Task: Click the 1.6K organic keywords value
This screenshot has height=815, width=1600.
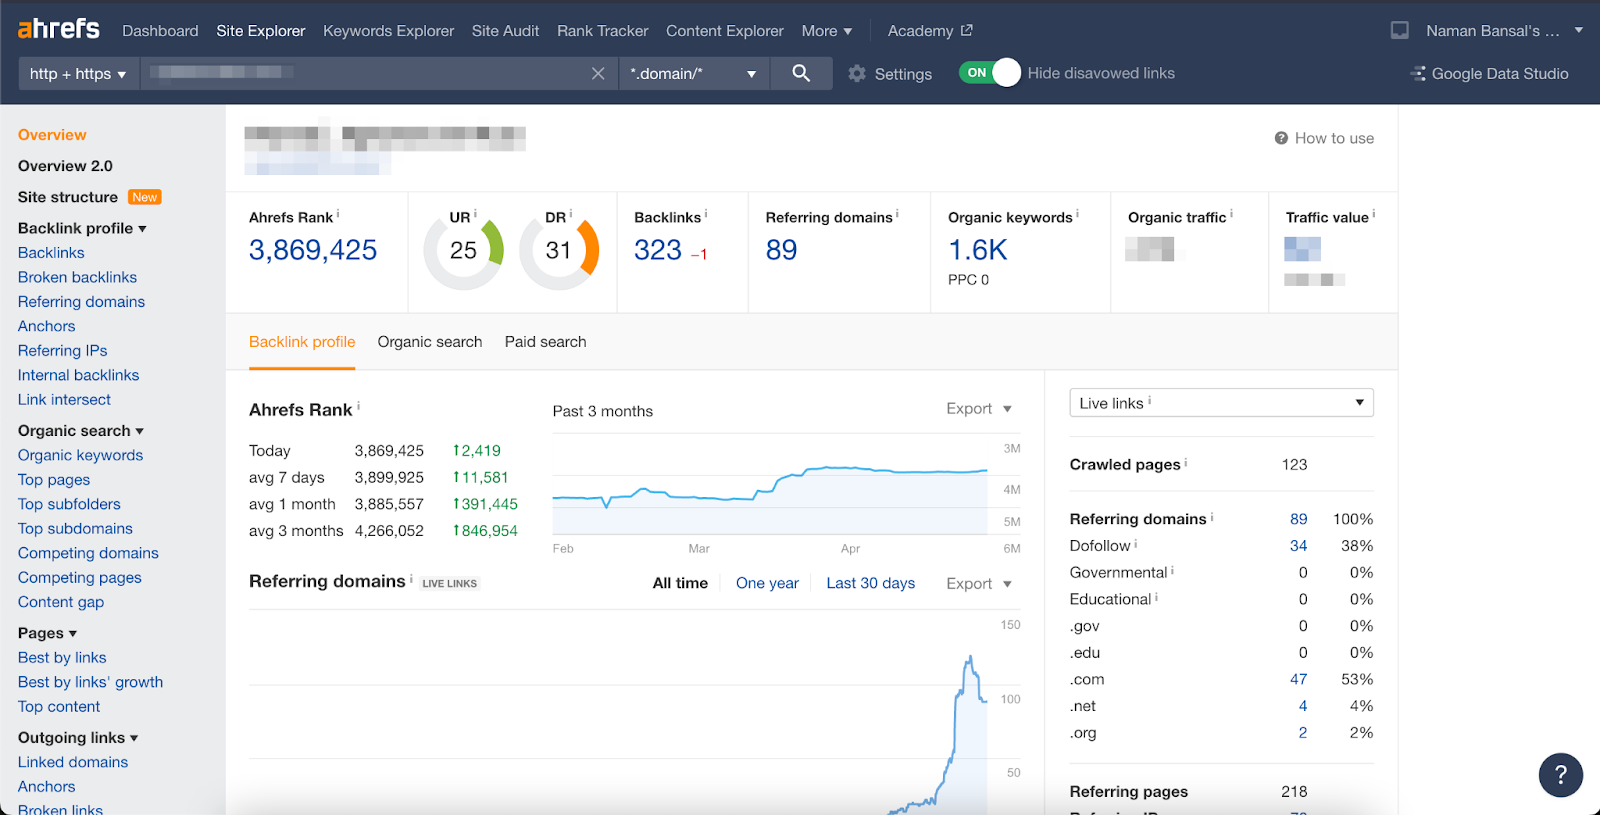Action: [x=978, y=250]
